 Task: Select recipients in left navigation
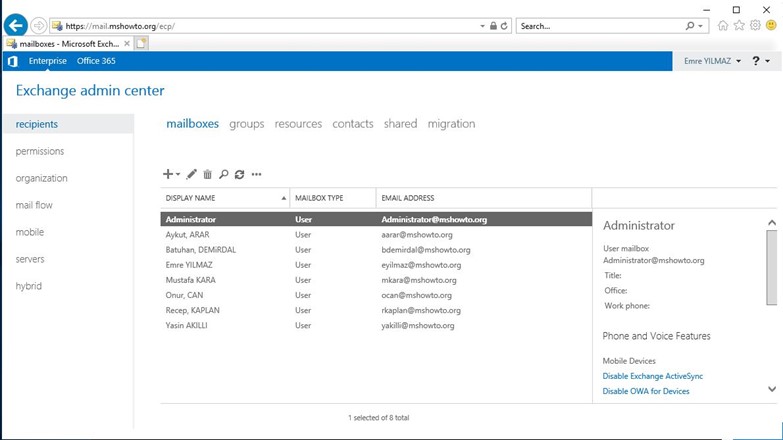pos(68,124)
